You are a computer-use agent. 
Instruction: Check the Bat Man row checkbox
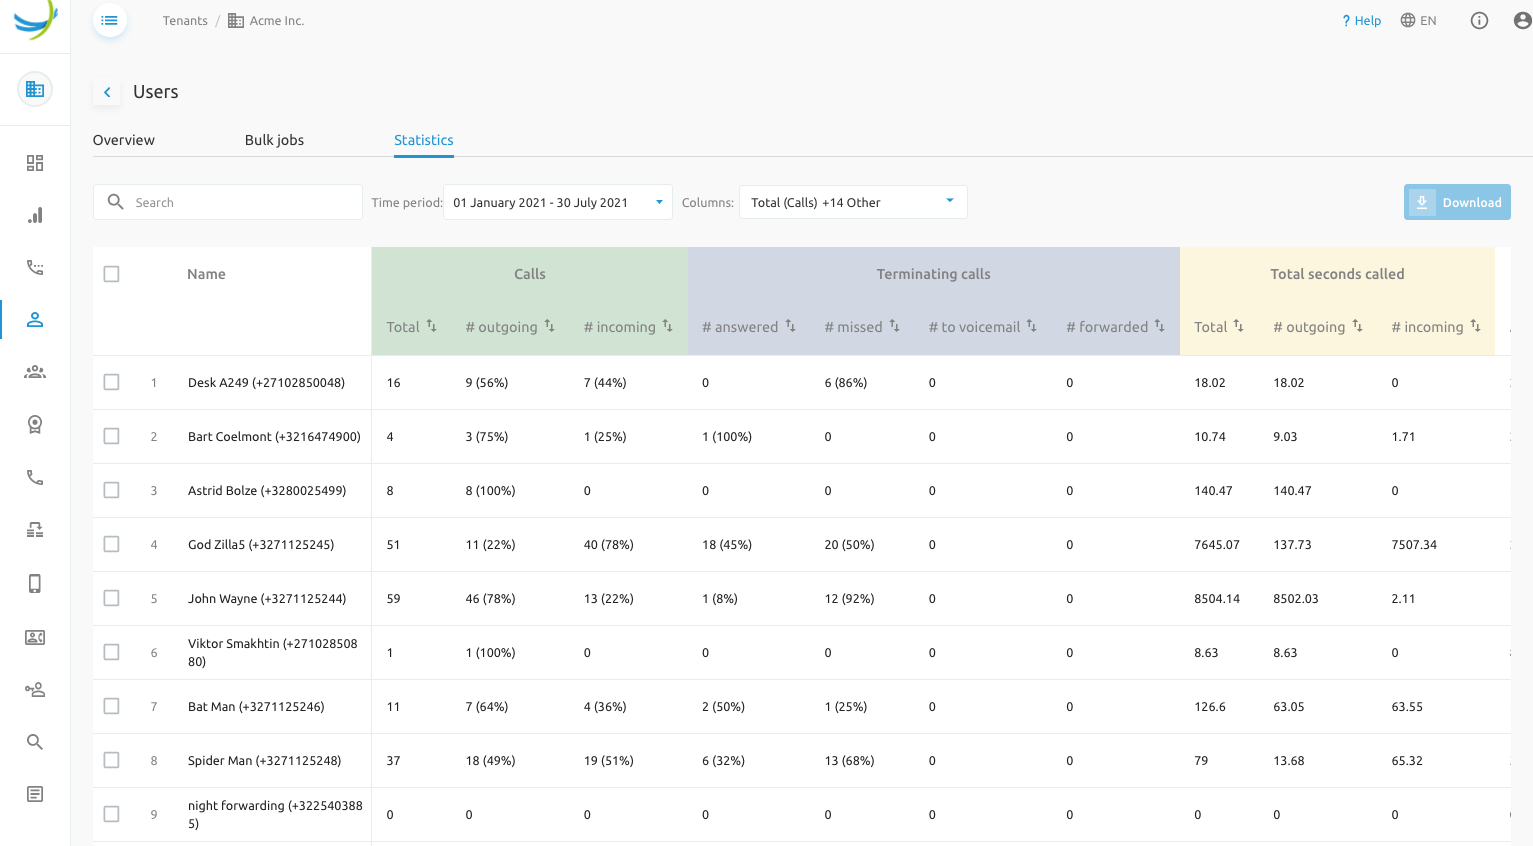pos(111,706)
